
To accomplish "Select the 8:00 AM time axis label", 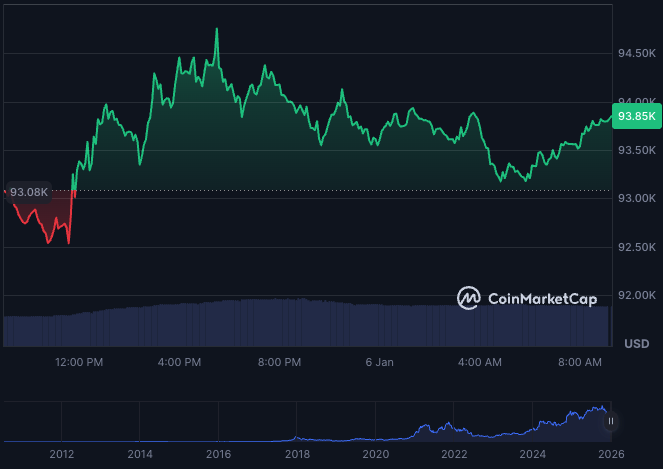I will pos(580,361).
